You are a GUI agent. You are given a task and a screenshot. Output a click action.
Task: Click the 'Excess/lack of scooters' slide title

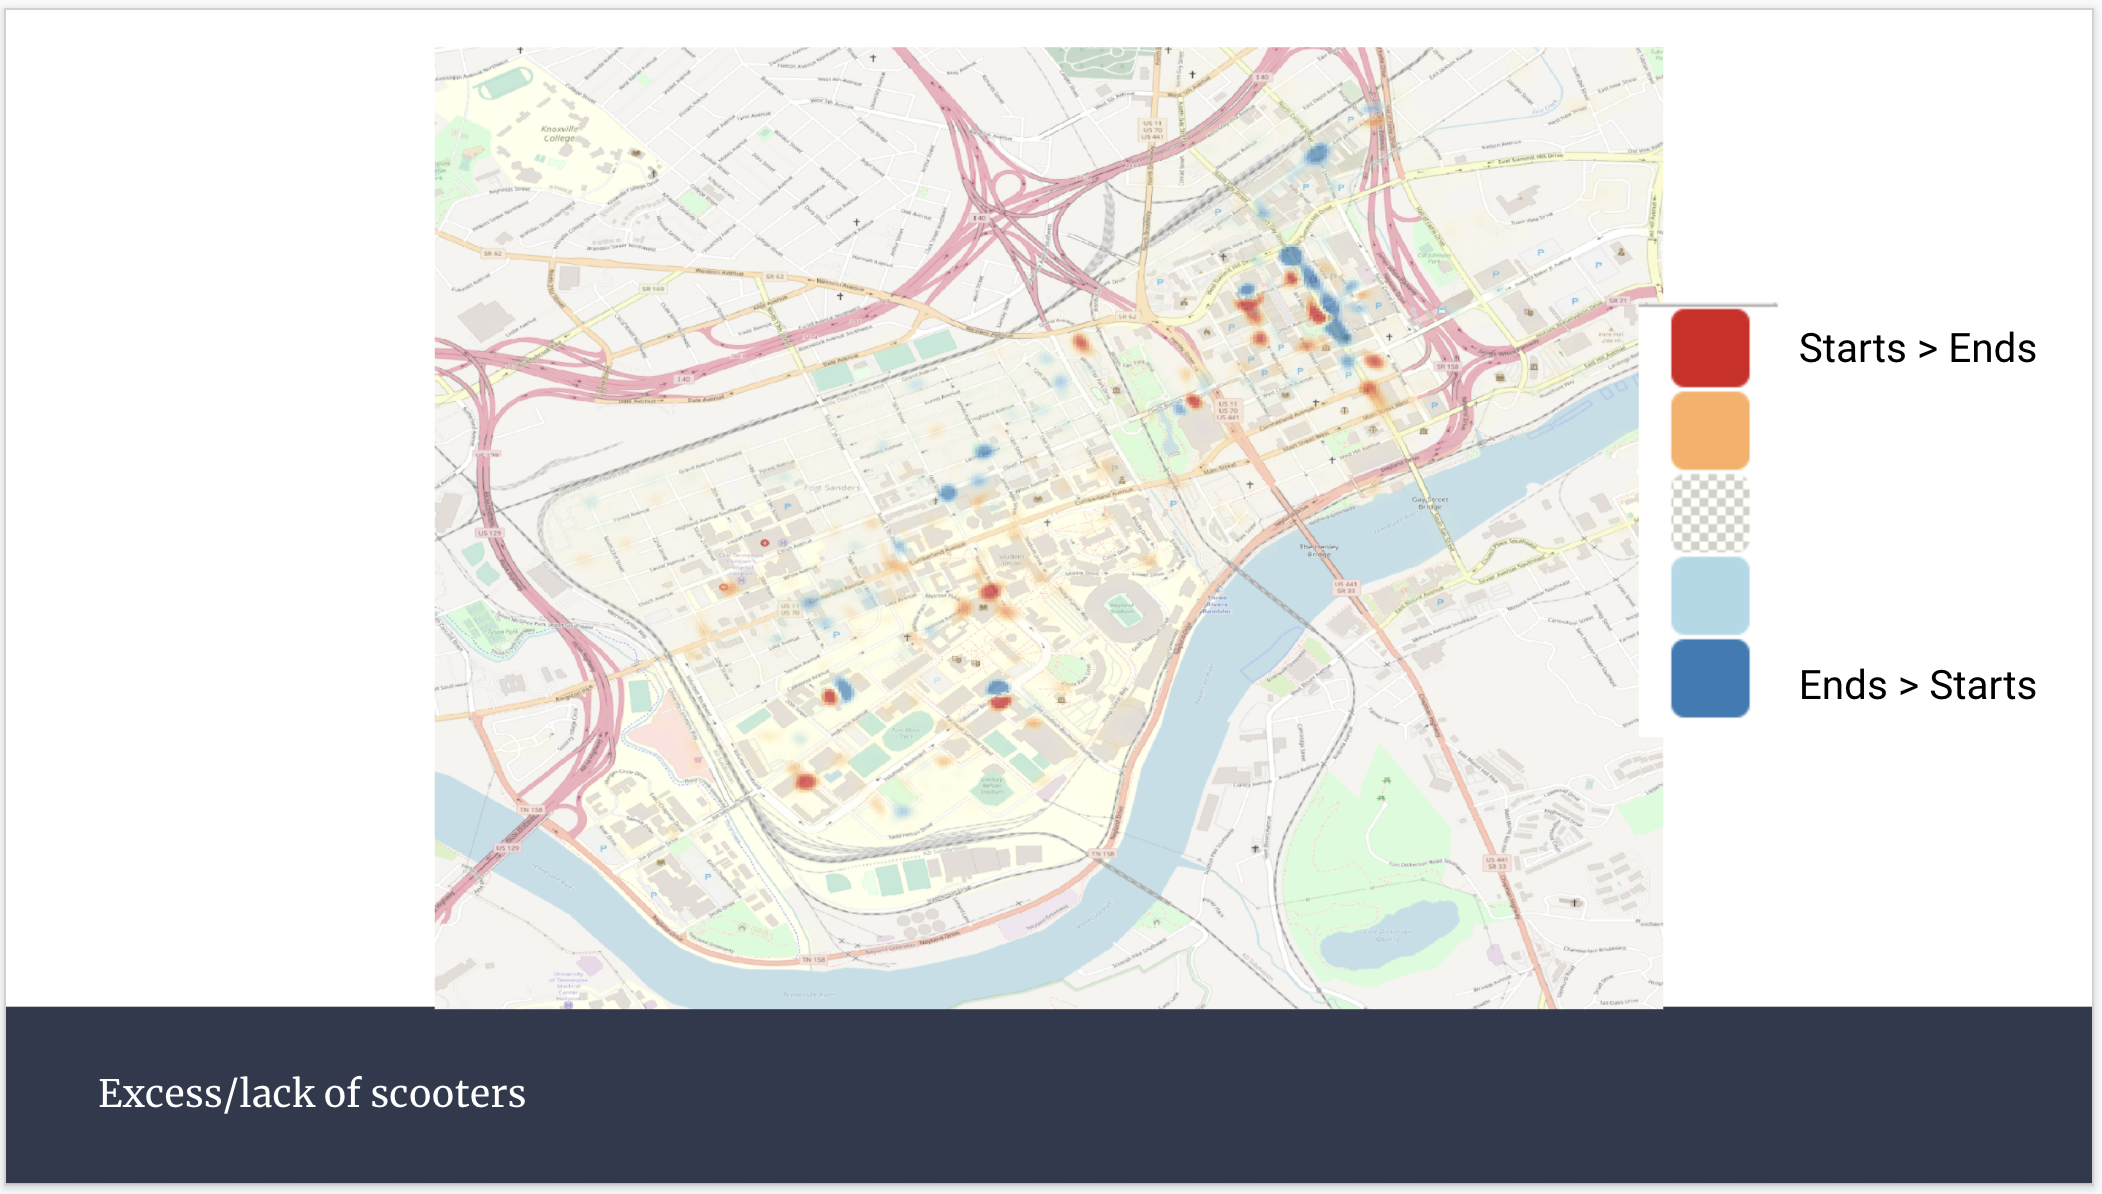click(311, 1093)
